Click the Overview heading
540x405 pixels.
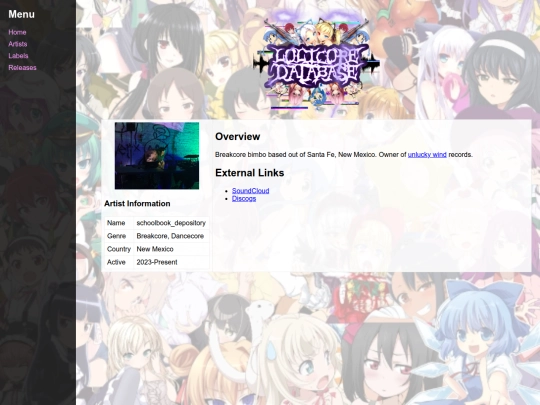238,136
